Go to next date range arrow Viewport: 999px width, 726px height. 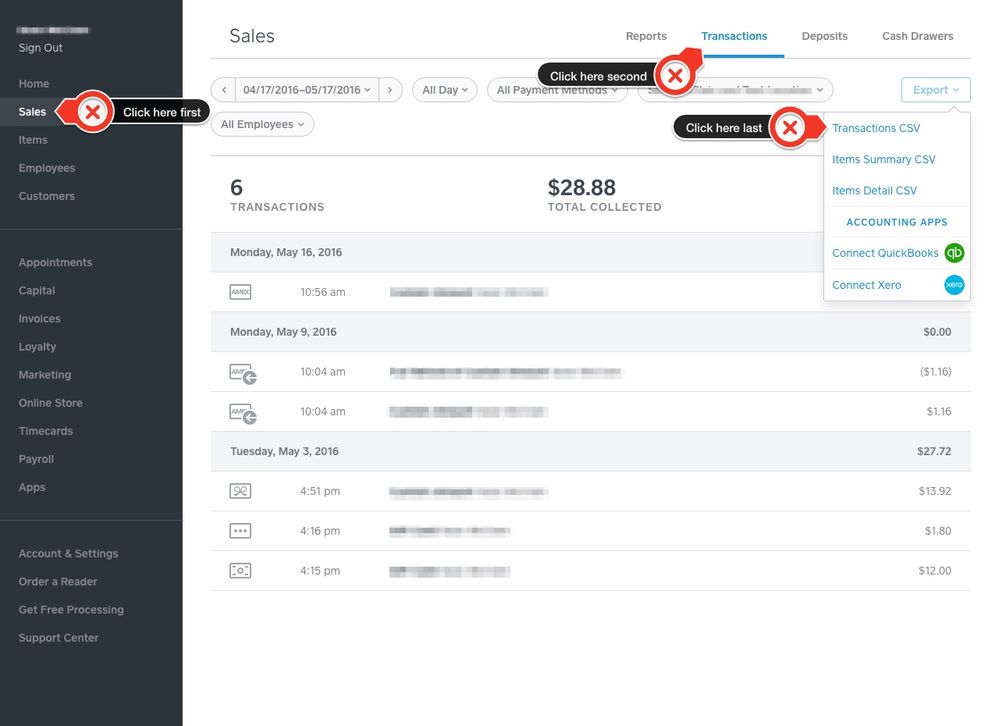392,90
